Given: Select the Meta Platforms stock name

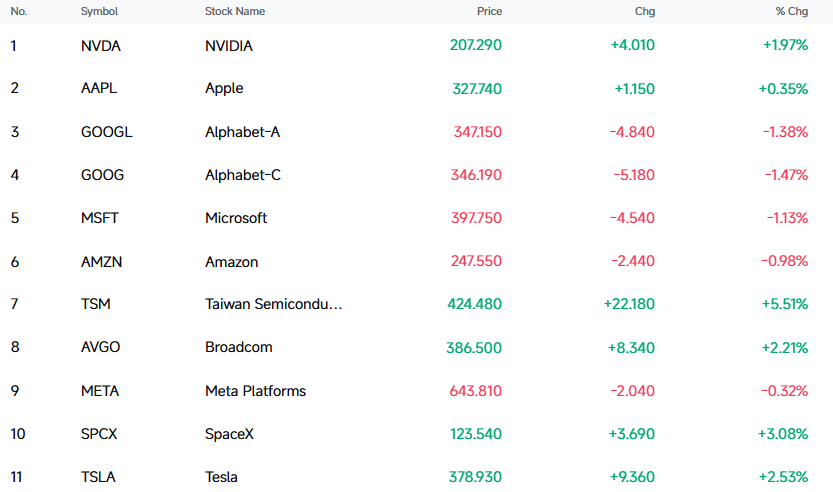Looking at the screenshot, I should [256, 391].
